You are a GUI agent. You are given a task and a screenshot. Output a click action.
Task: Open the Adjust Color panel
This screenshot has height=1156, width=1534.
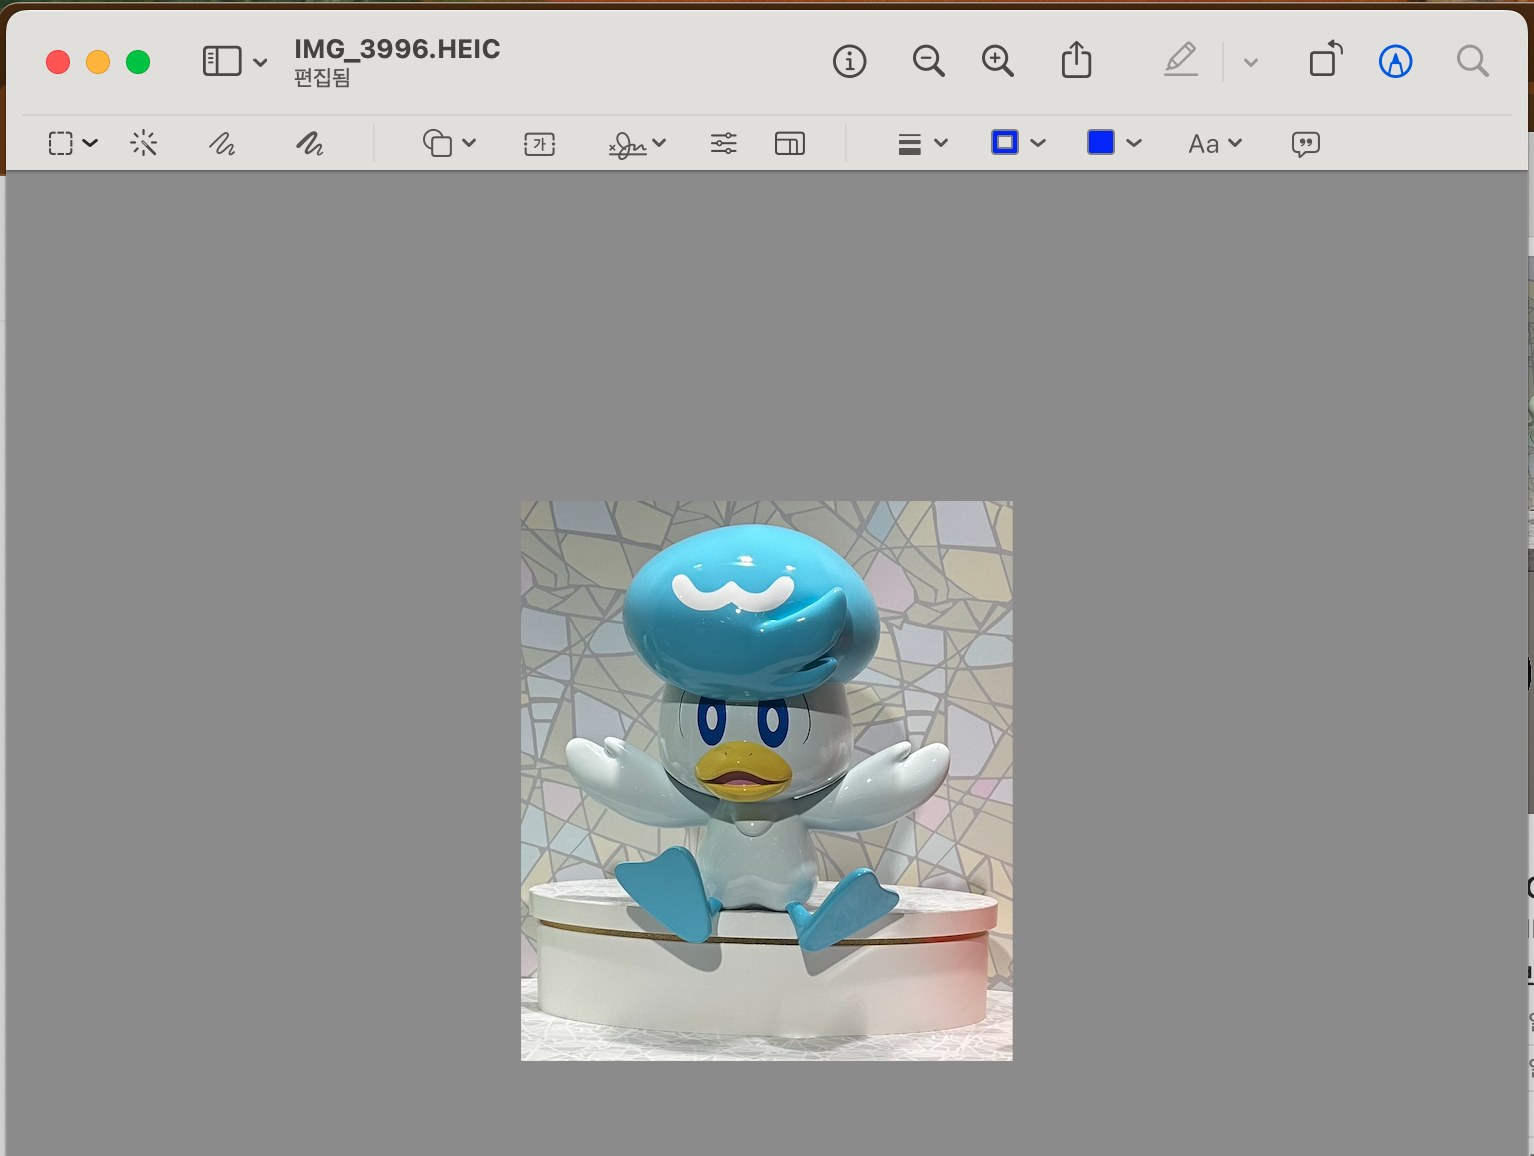(724, 144)
